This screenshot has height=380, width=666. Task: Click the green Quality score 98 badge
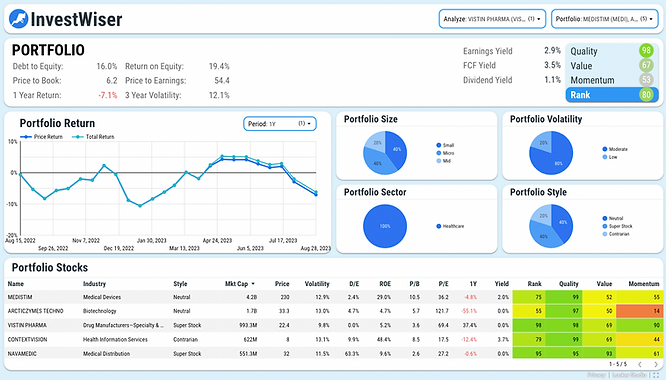646,51
